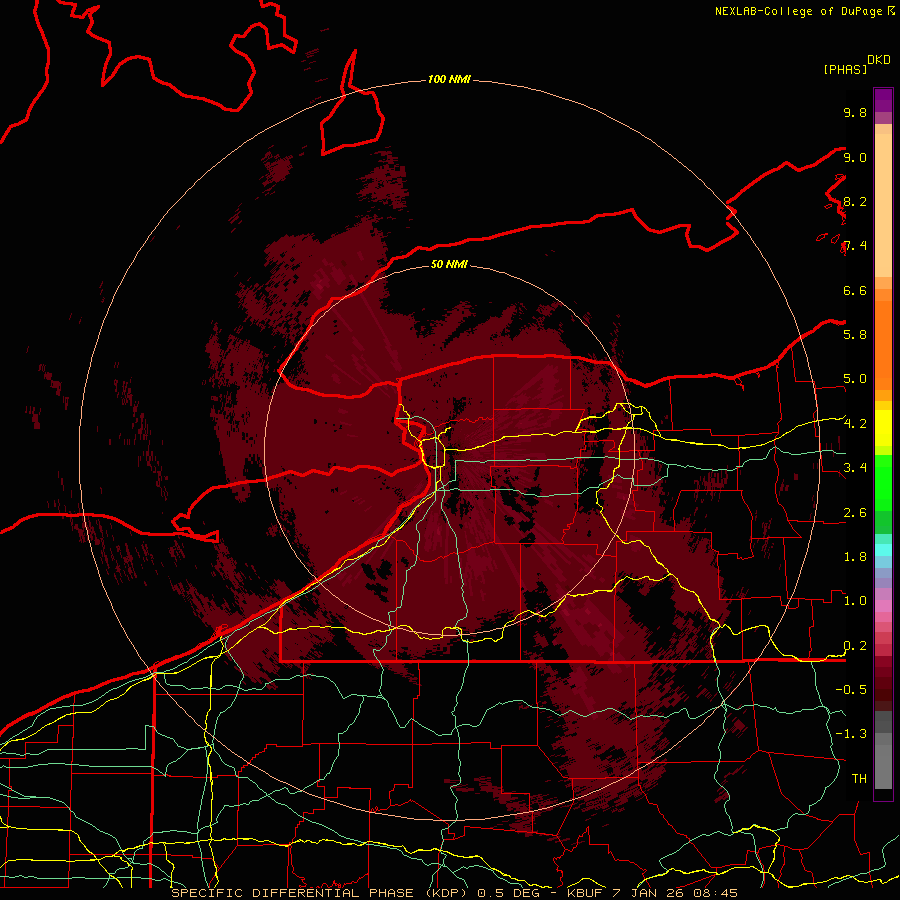Click the peach segment of the color scale
The width and height of the screenshot is (900, 900).
coord(883,205)
